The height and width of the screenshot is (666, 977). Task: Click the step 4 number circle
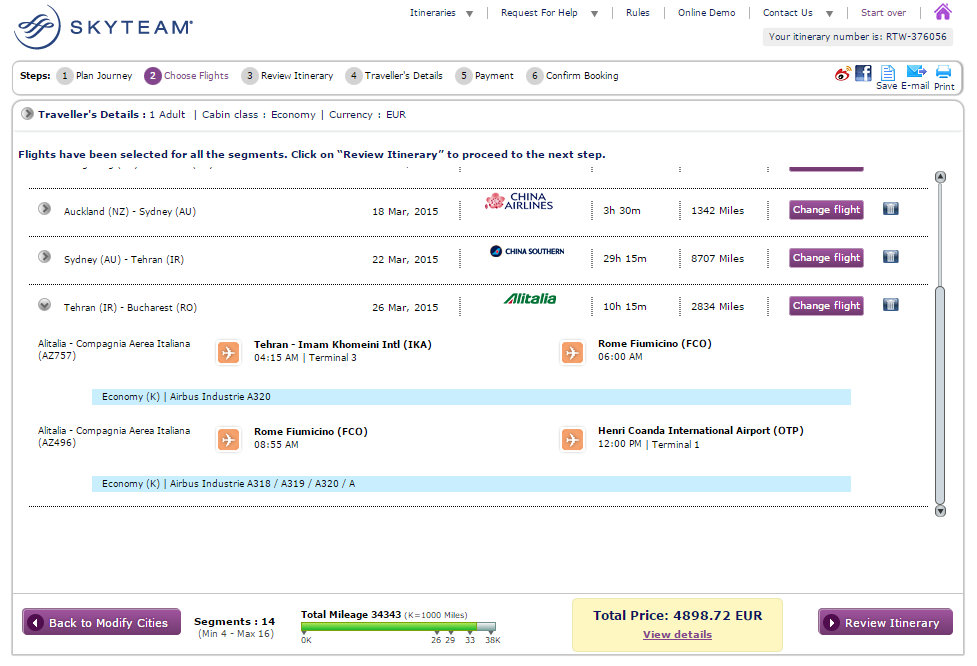pyautogui.click(x=353, y=76)
